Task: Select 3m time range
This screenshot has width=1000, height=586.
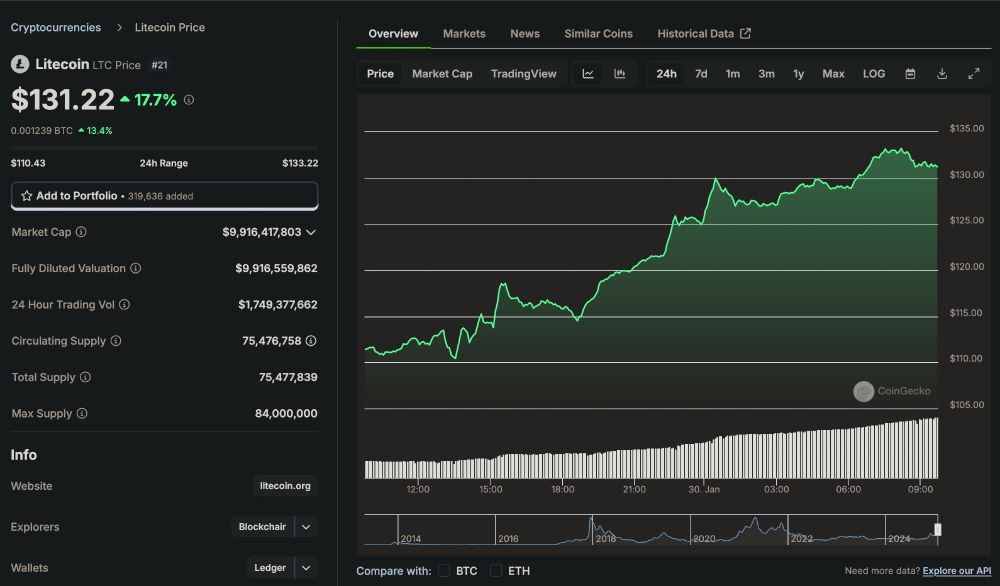Action: (766, 74)
